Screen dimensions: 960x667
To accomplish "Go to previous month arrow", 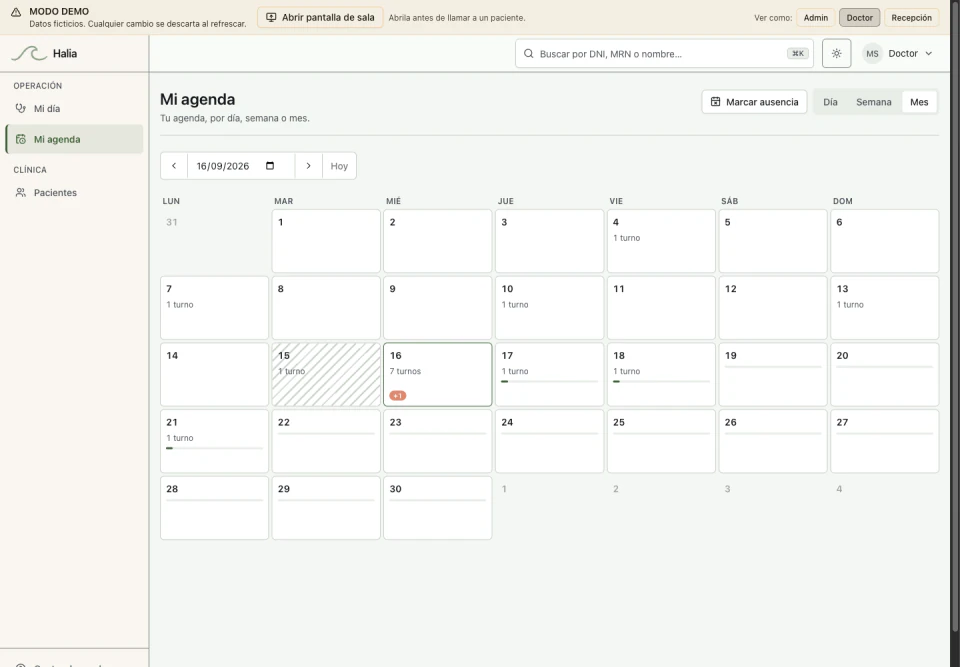I will click(x=174, y=166).
